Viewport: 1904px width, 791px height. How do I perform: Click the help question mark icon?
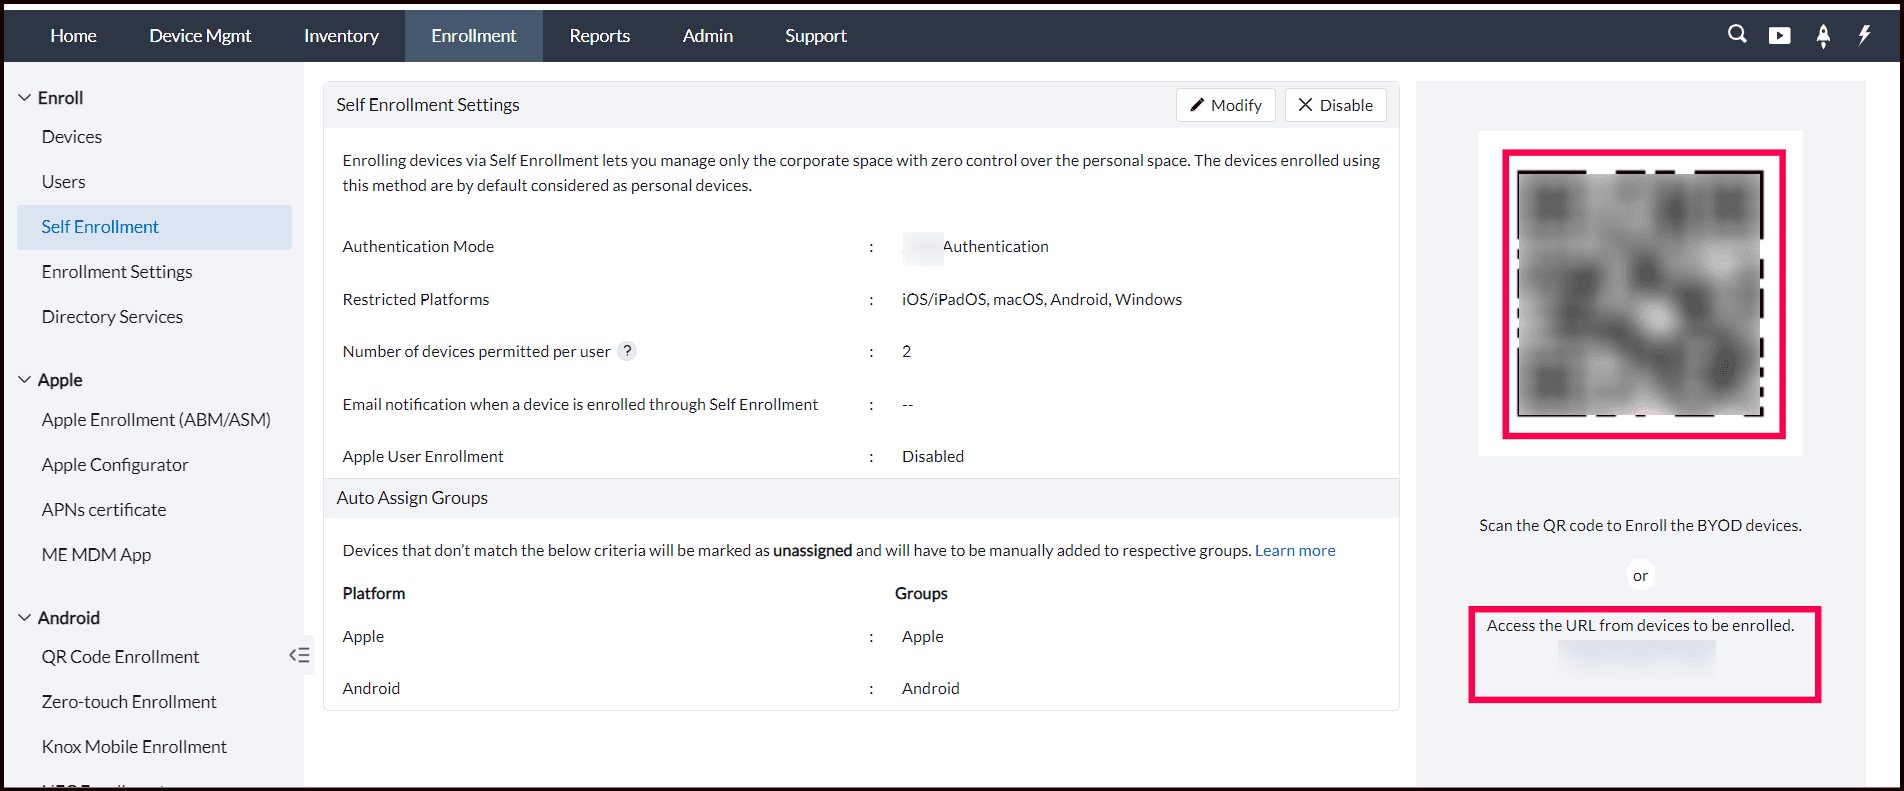pos(627,351)
